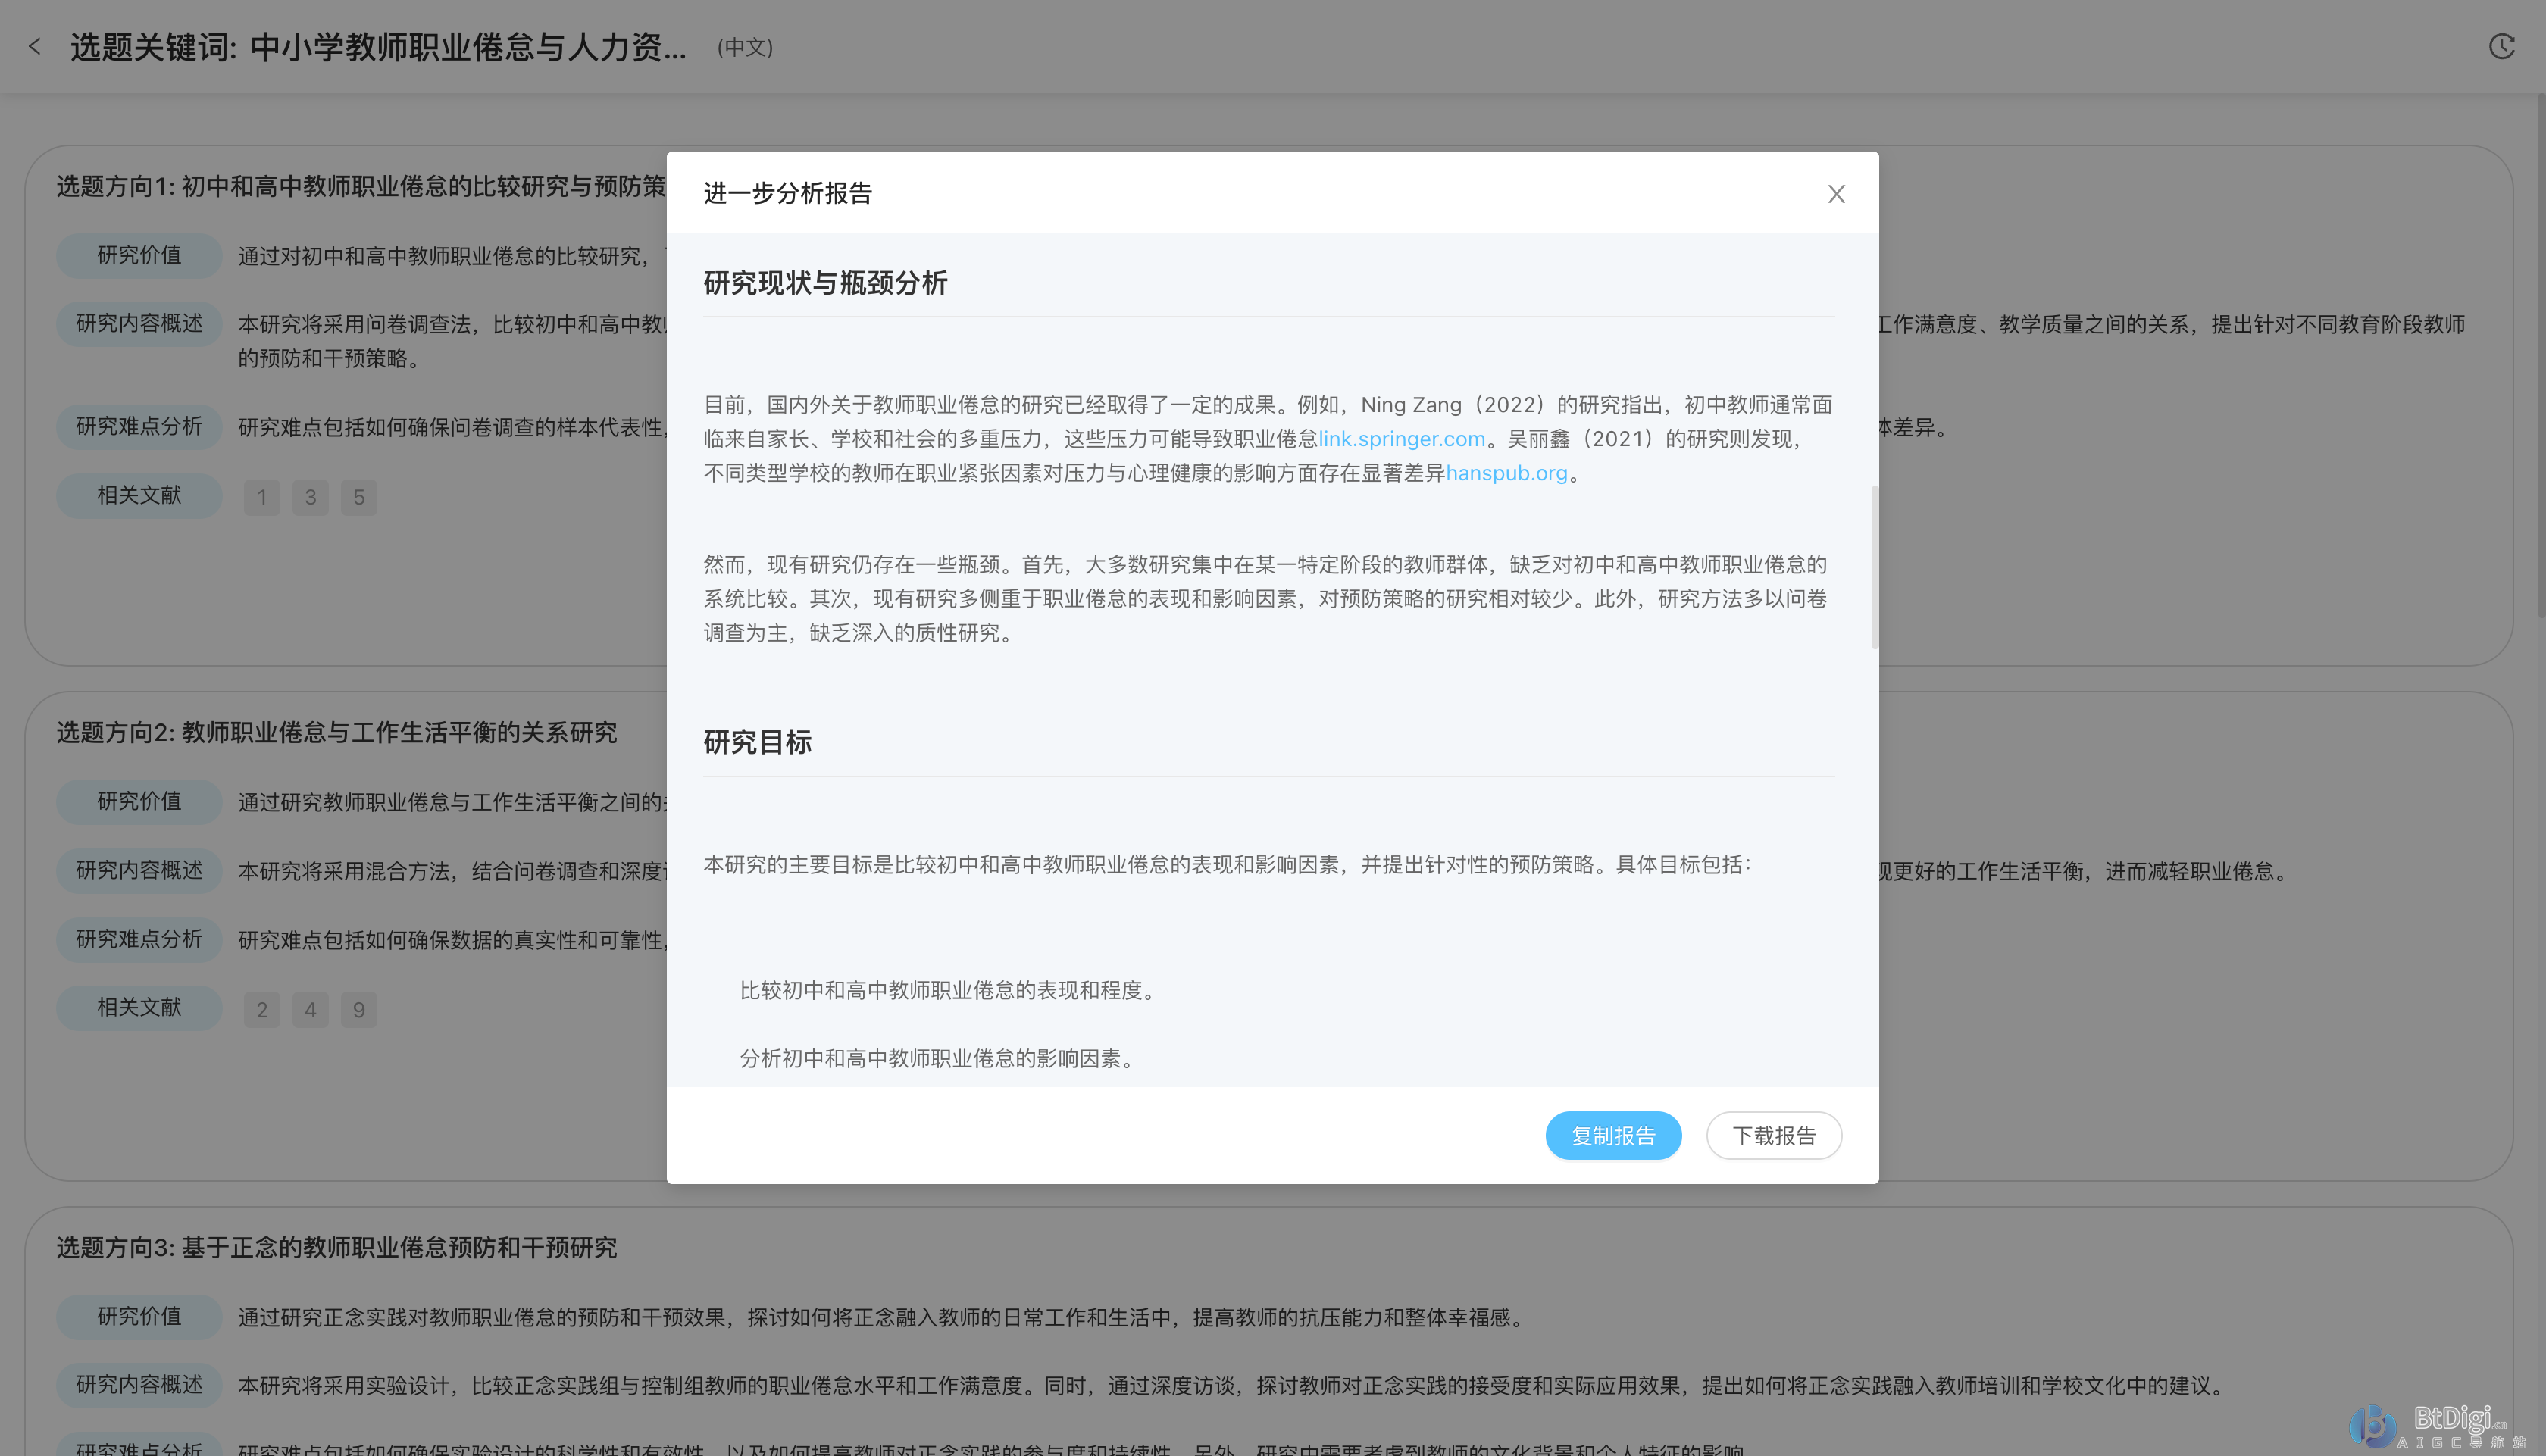Open reference 3 under 选题方向1 相关文献
2546x1456 pixels.
click(x=310, y=497)
